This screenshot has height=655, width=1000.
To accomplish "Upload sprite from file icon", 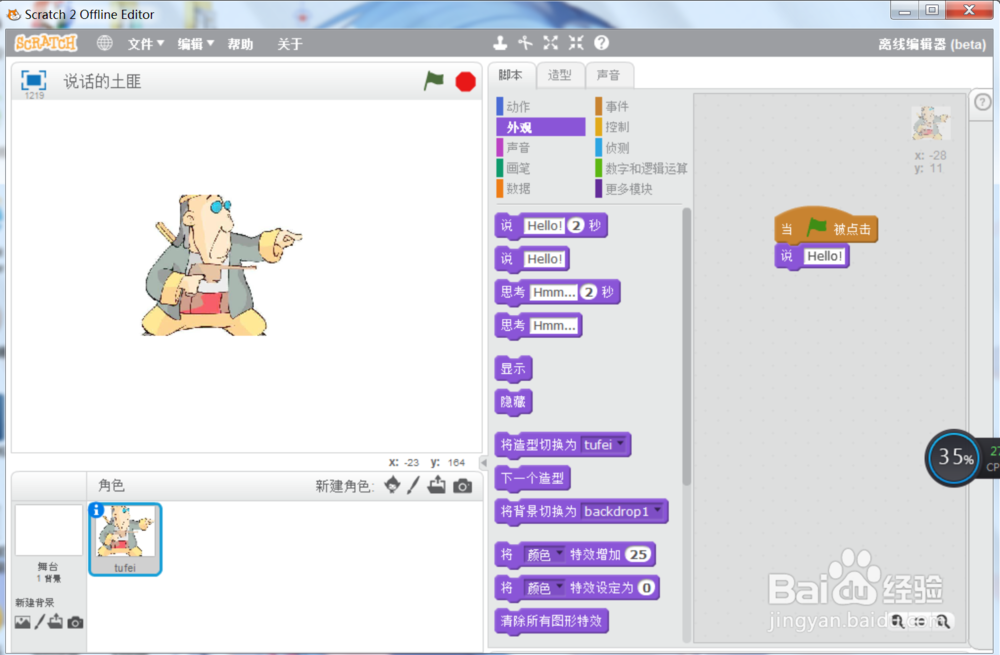I will (x=437, y=485).
